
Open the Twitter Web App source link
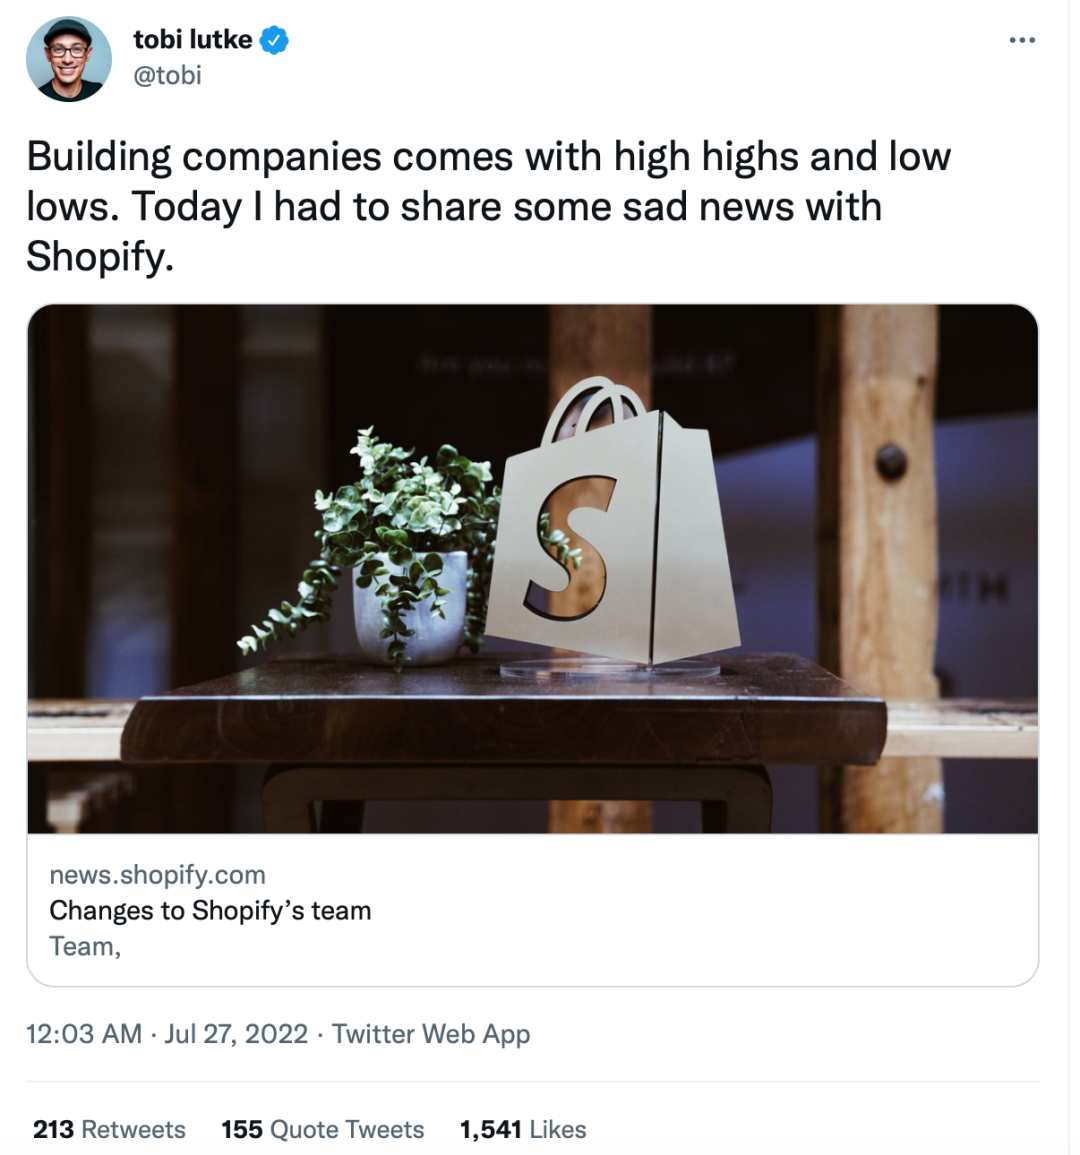pos(431,1033)
